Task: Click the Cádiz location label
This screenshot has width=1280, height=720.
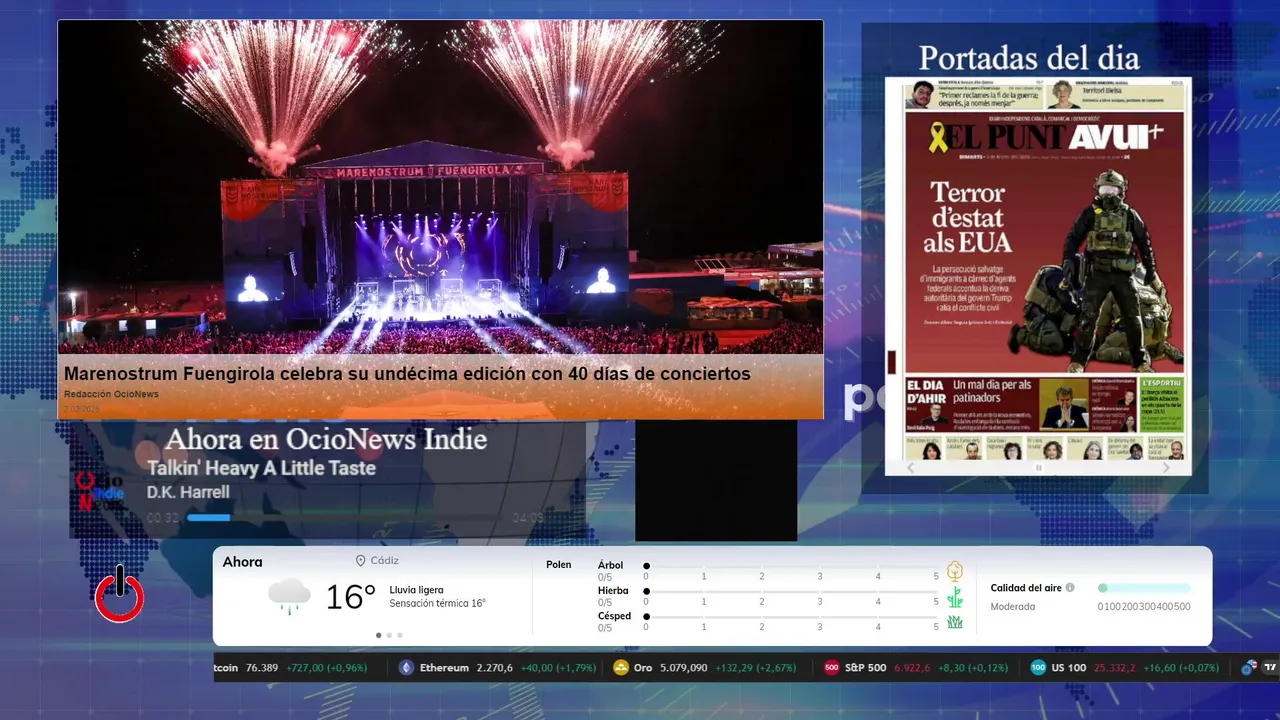Action: [x=385, y=561]
